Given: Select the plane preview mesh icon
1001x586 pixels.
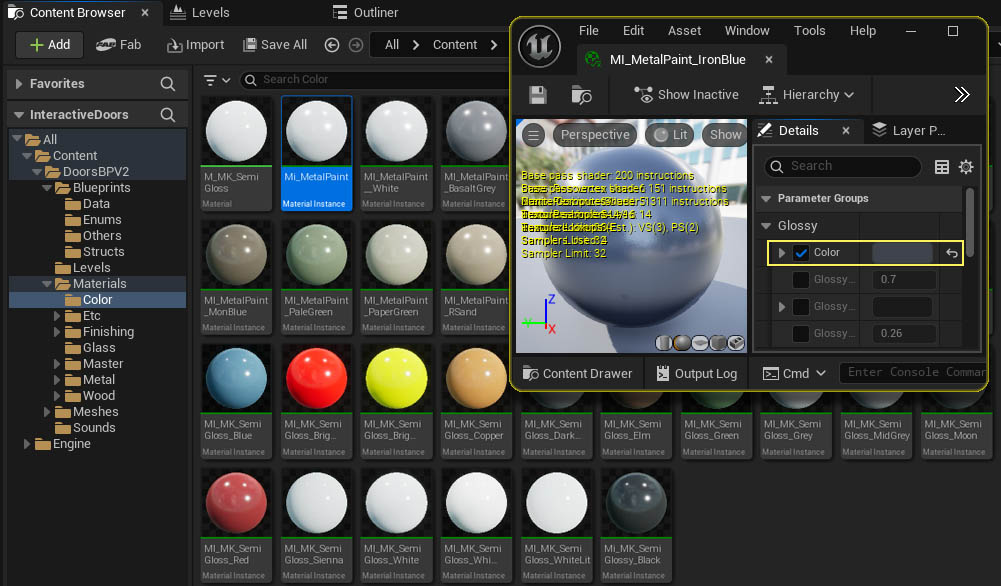Looking at the screenshot, I should pyautogui.click(x=700, y=343).
